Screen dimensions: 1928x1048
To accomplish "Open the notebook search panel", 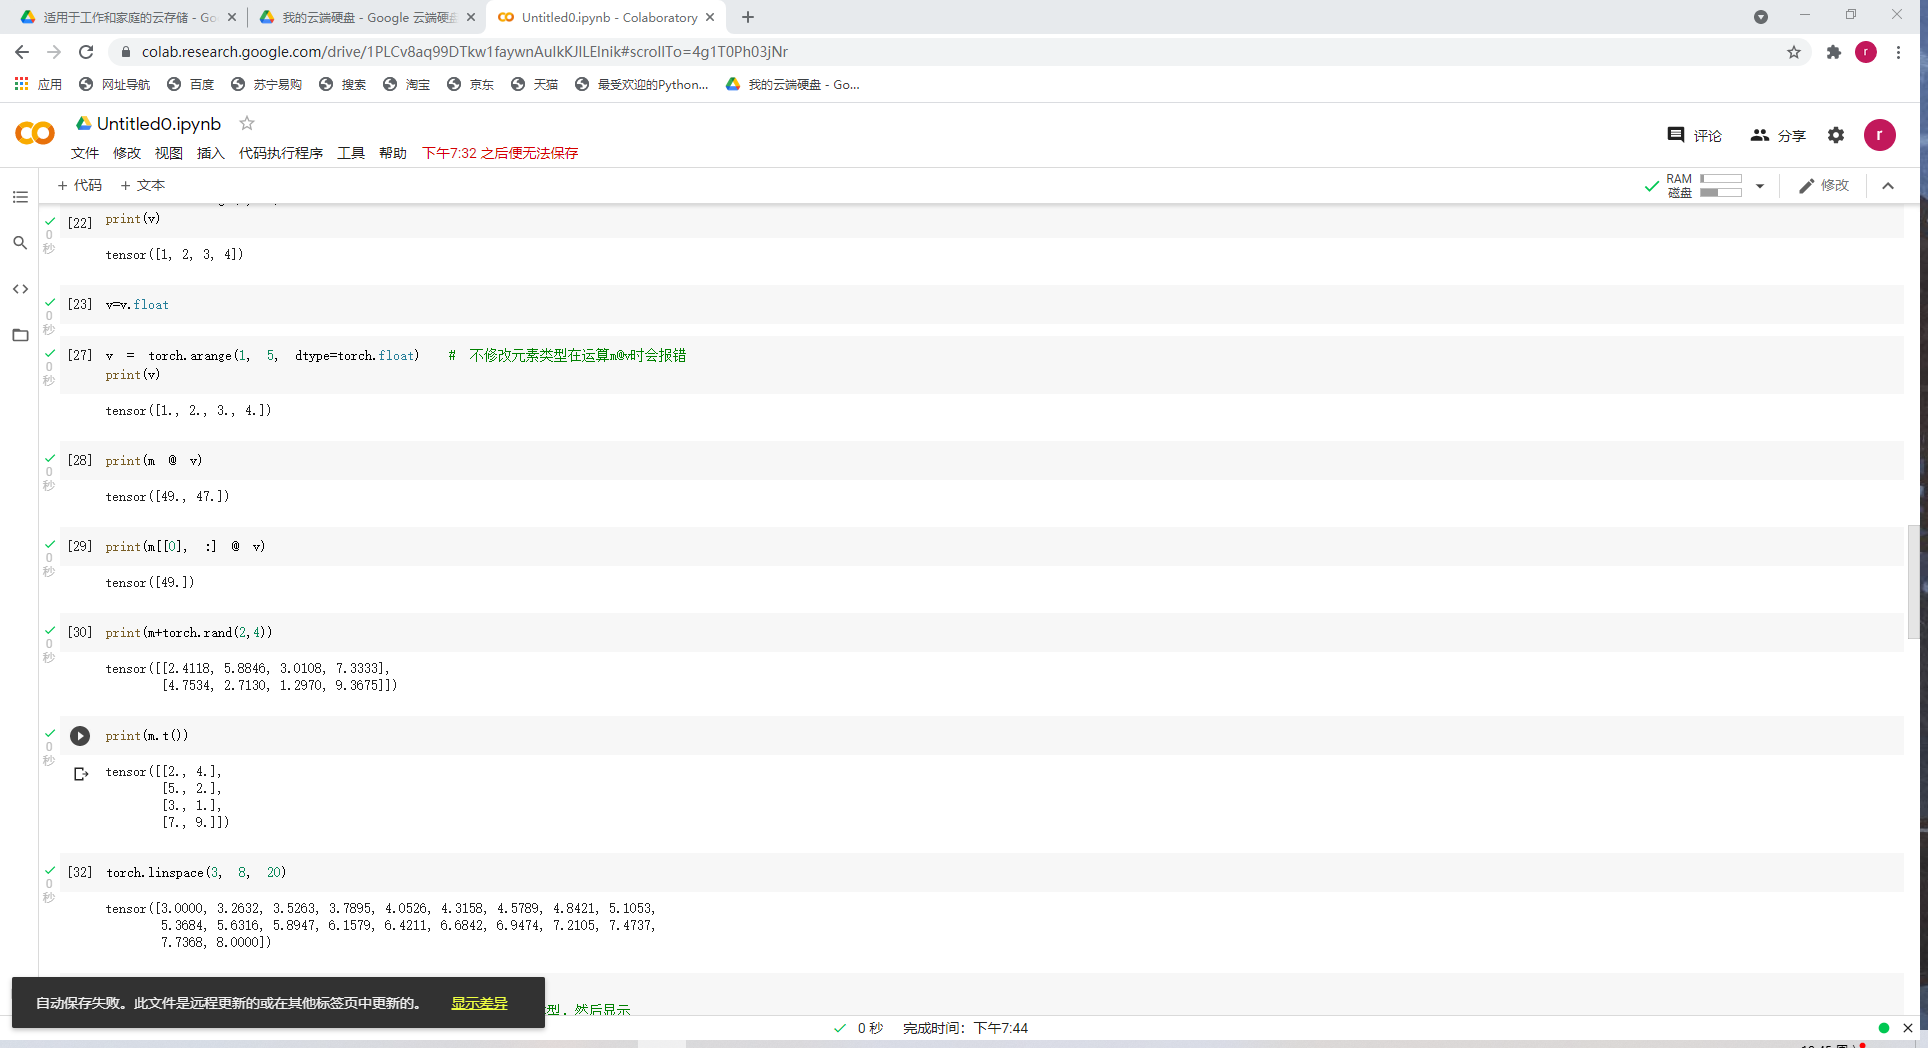I will [x=20, y=243].
